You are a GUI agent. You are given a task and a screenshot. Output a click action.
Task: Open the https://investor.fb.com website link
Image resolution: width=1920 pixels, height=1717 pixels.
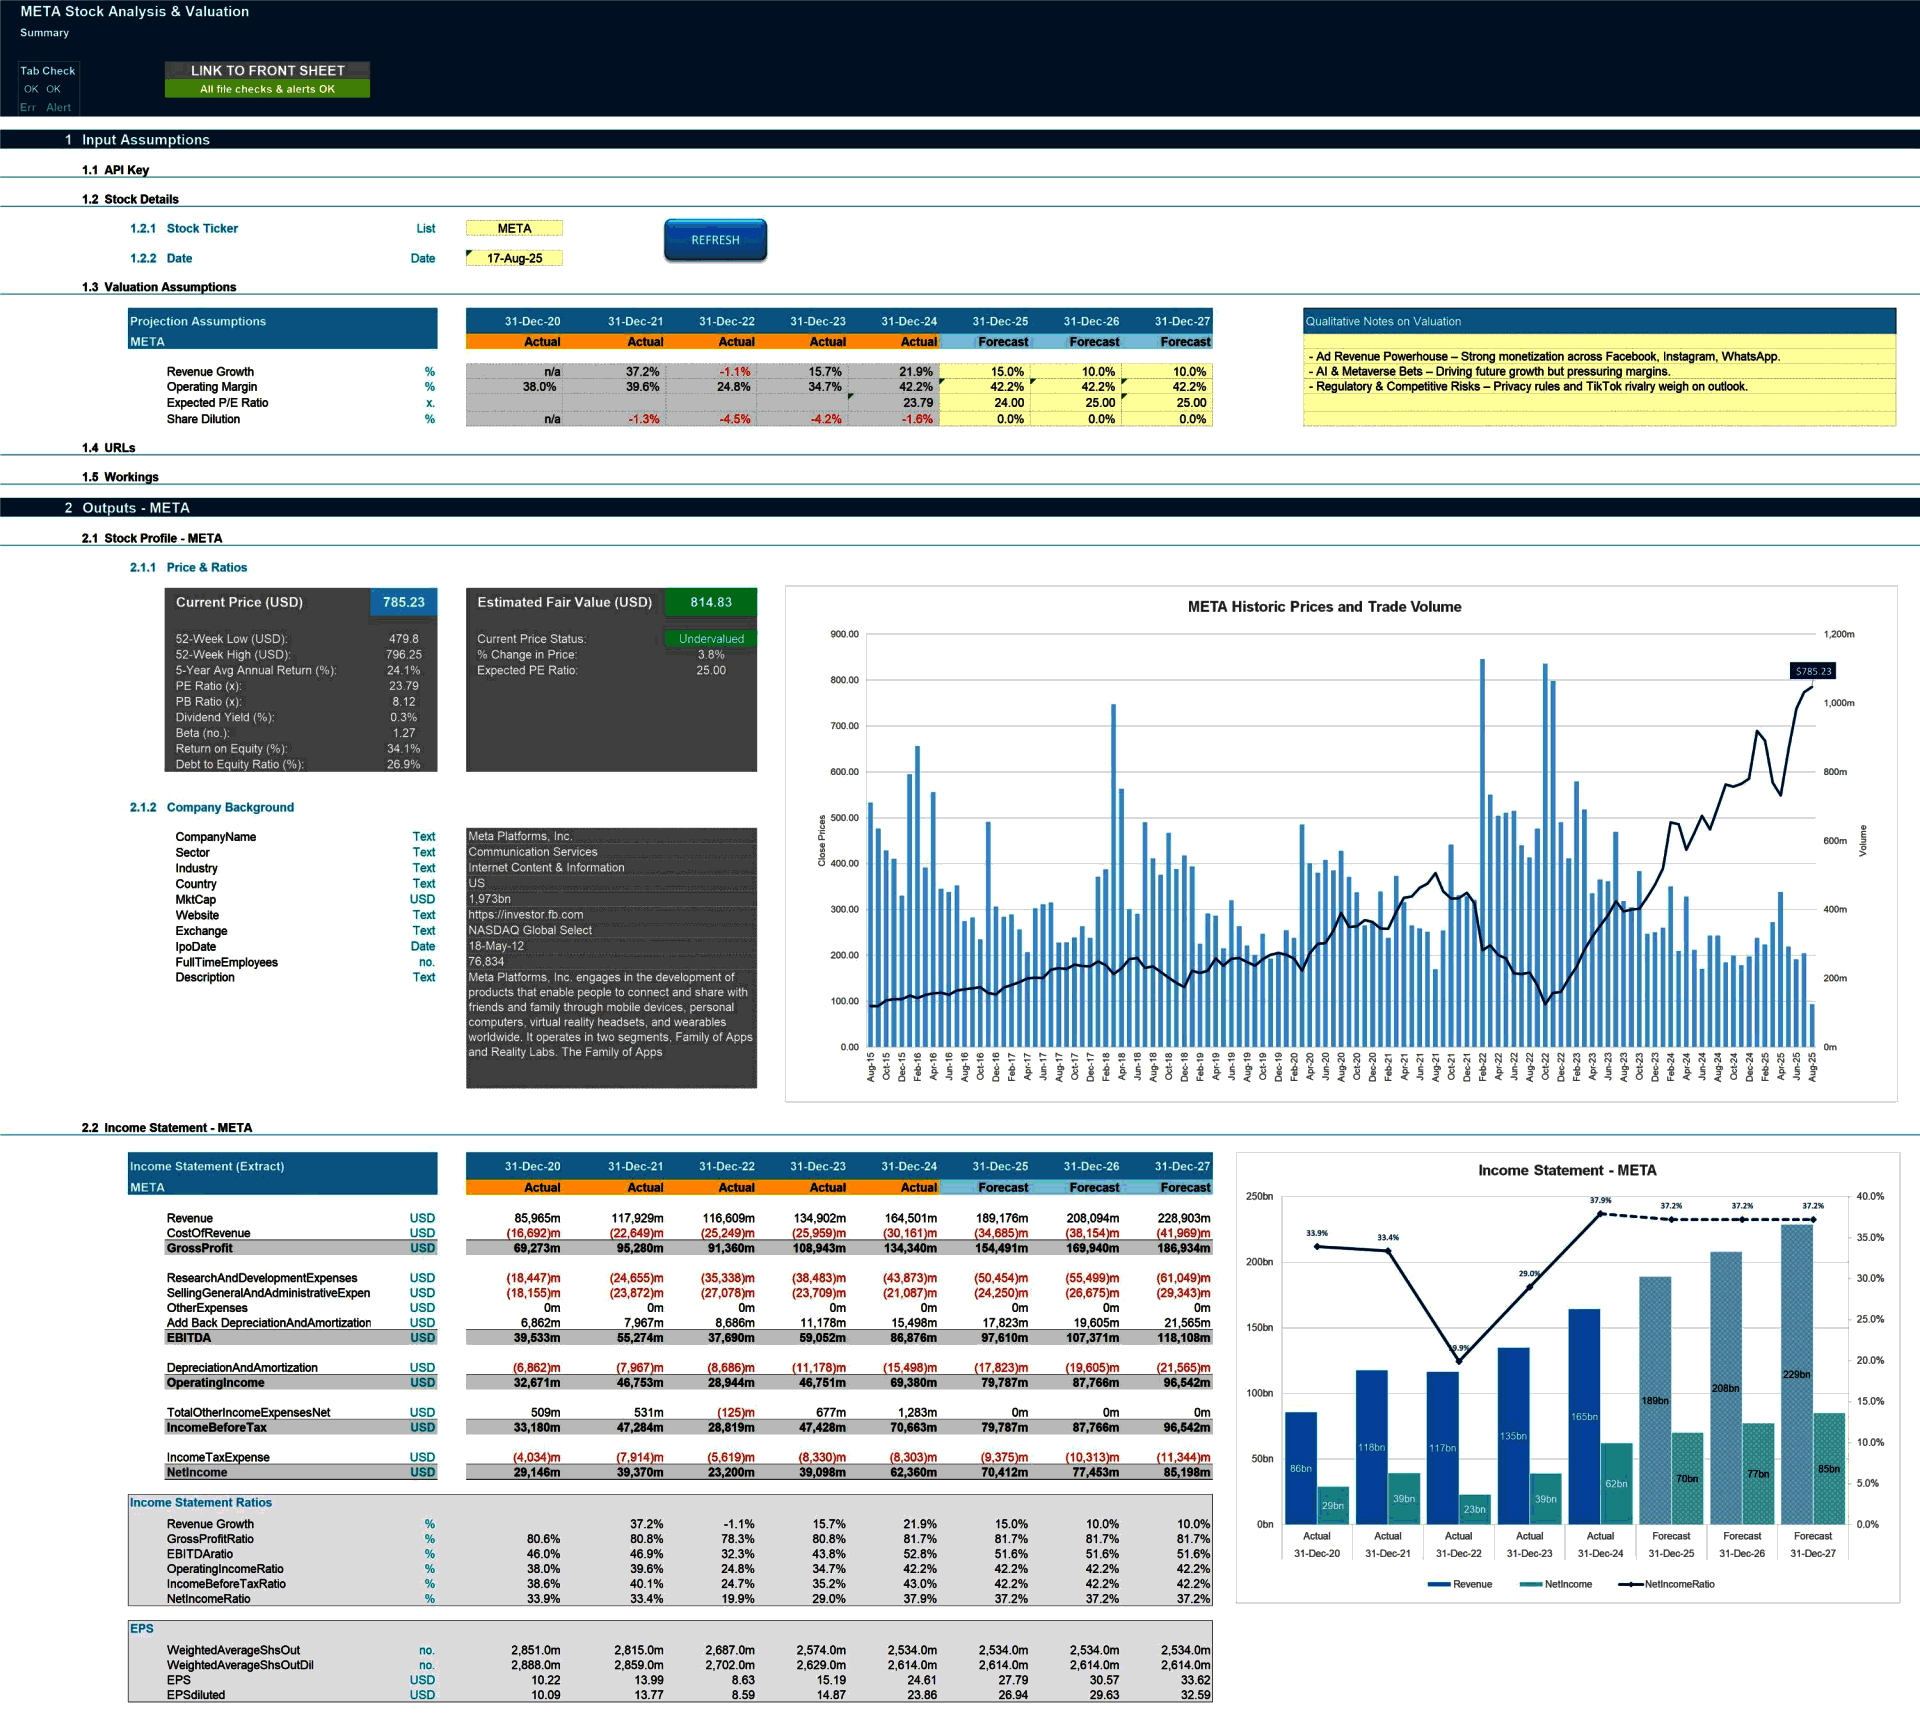tap(526, 915)
